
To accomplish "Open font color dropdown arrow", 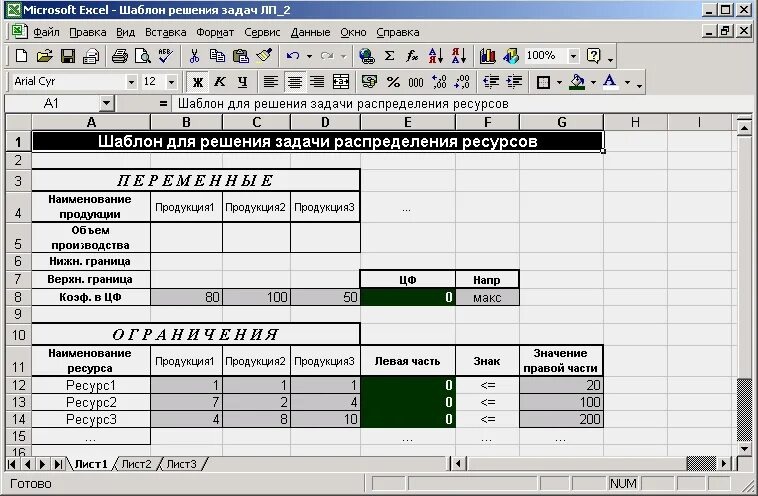I will (627, 82).
